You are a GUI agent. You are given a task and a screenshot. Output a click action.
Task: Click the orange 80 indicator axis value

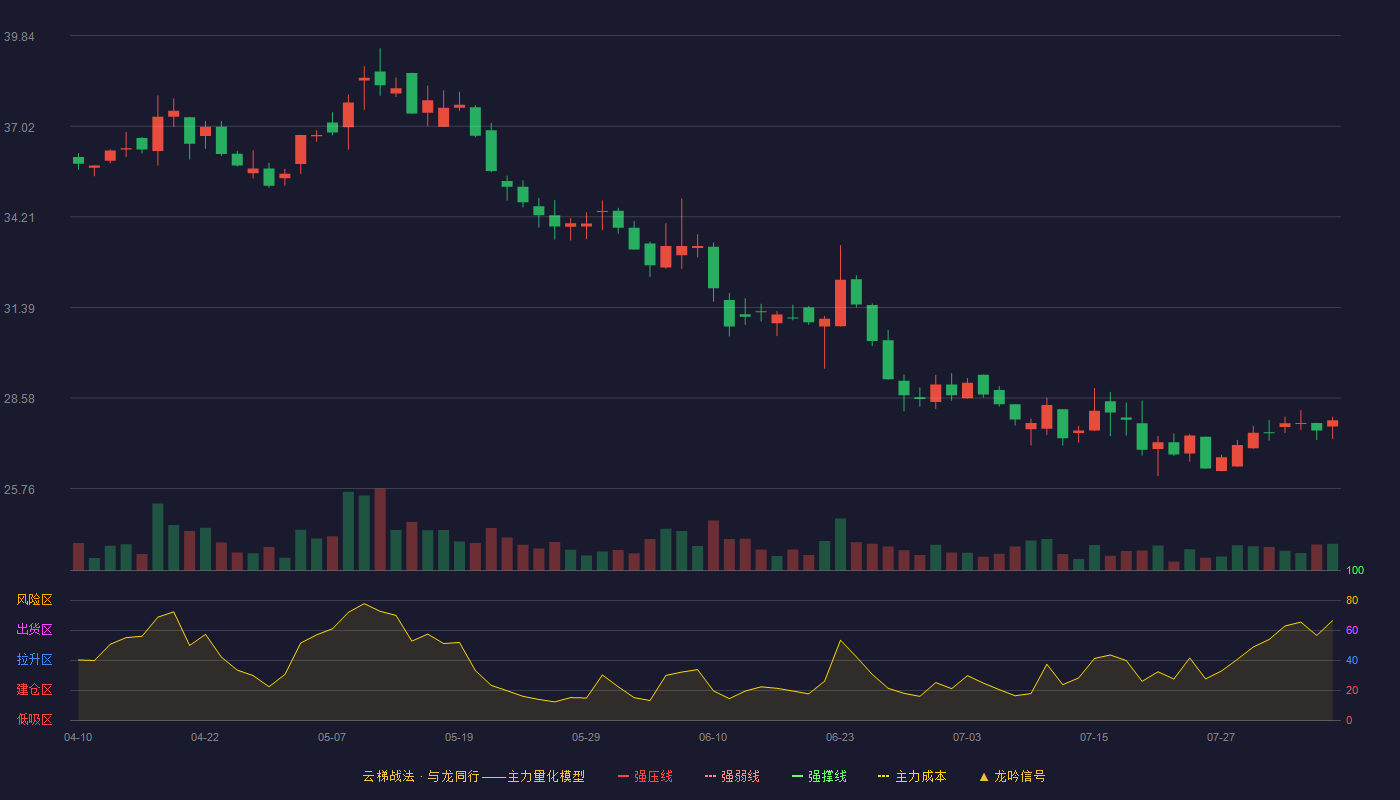tap(1352, 600)
